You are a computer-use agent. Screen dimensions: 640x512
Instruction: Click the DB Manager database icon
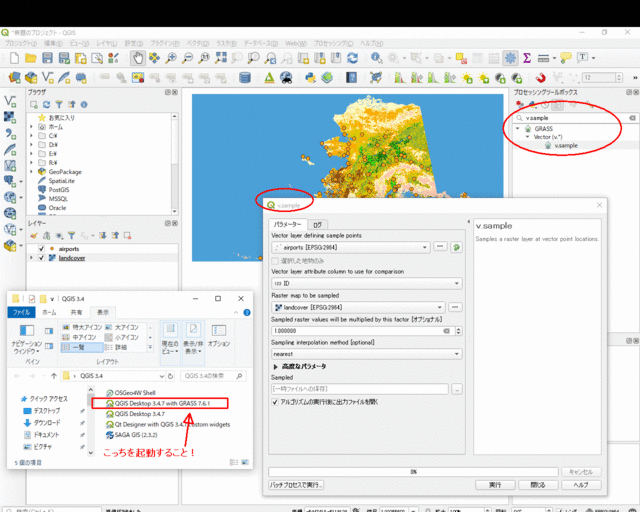(x=245, y=77)
